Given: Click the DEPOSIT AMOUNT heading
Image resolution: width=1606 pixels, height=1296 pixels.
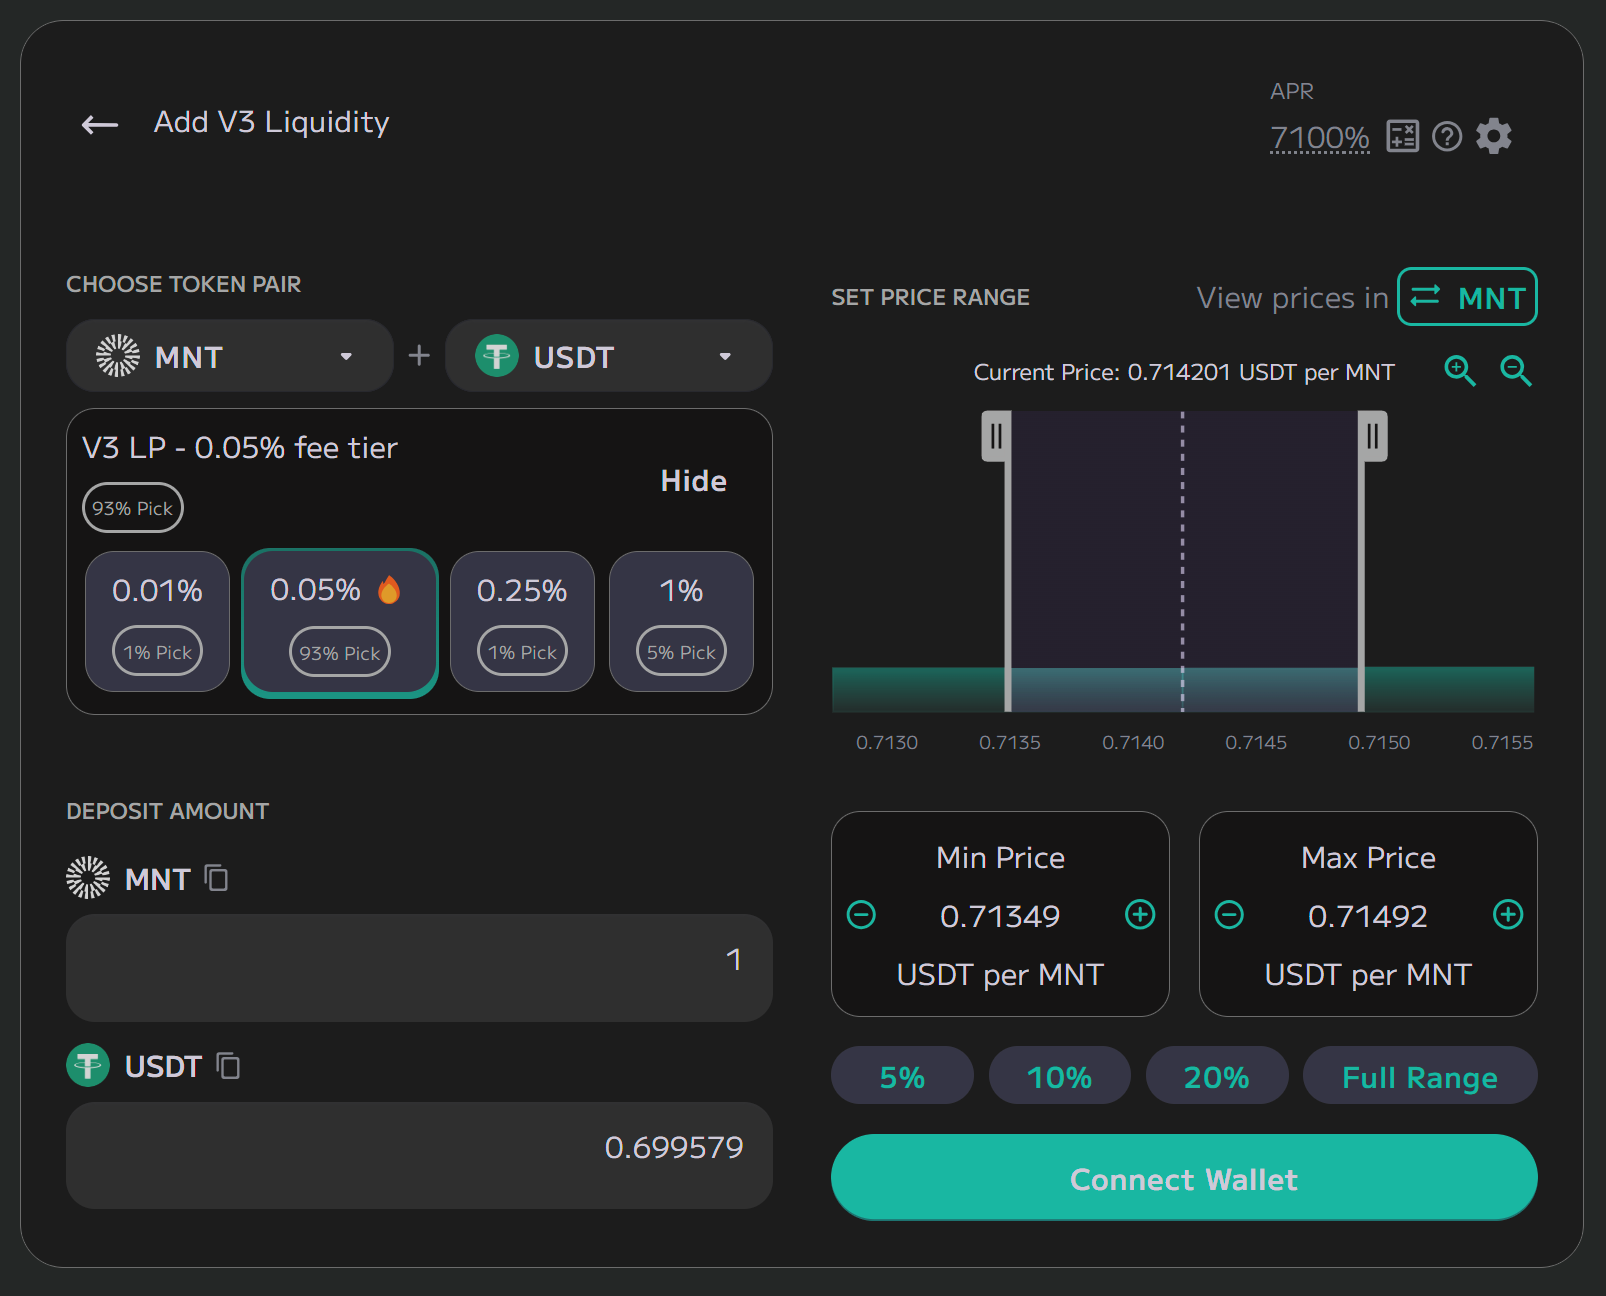Looking at the screenshot, I should 168,811.
